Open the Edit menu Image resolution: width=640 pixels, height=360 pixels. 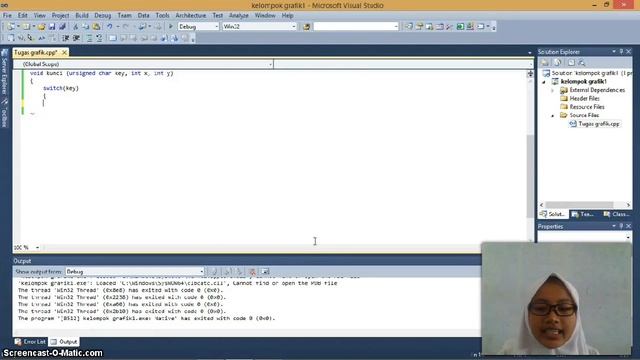click(22, 16)
